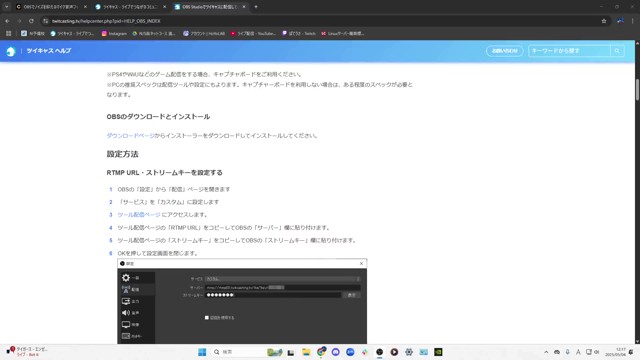Open OBS Studio from the taskbar
The height and width of the screenshot is (360, 640).
[x=380, y=352]
